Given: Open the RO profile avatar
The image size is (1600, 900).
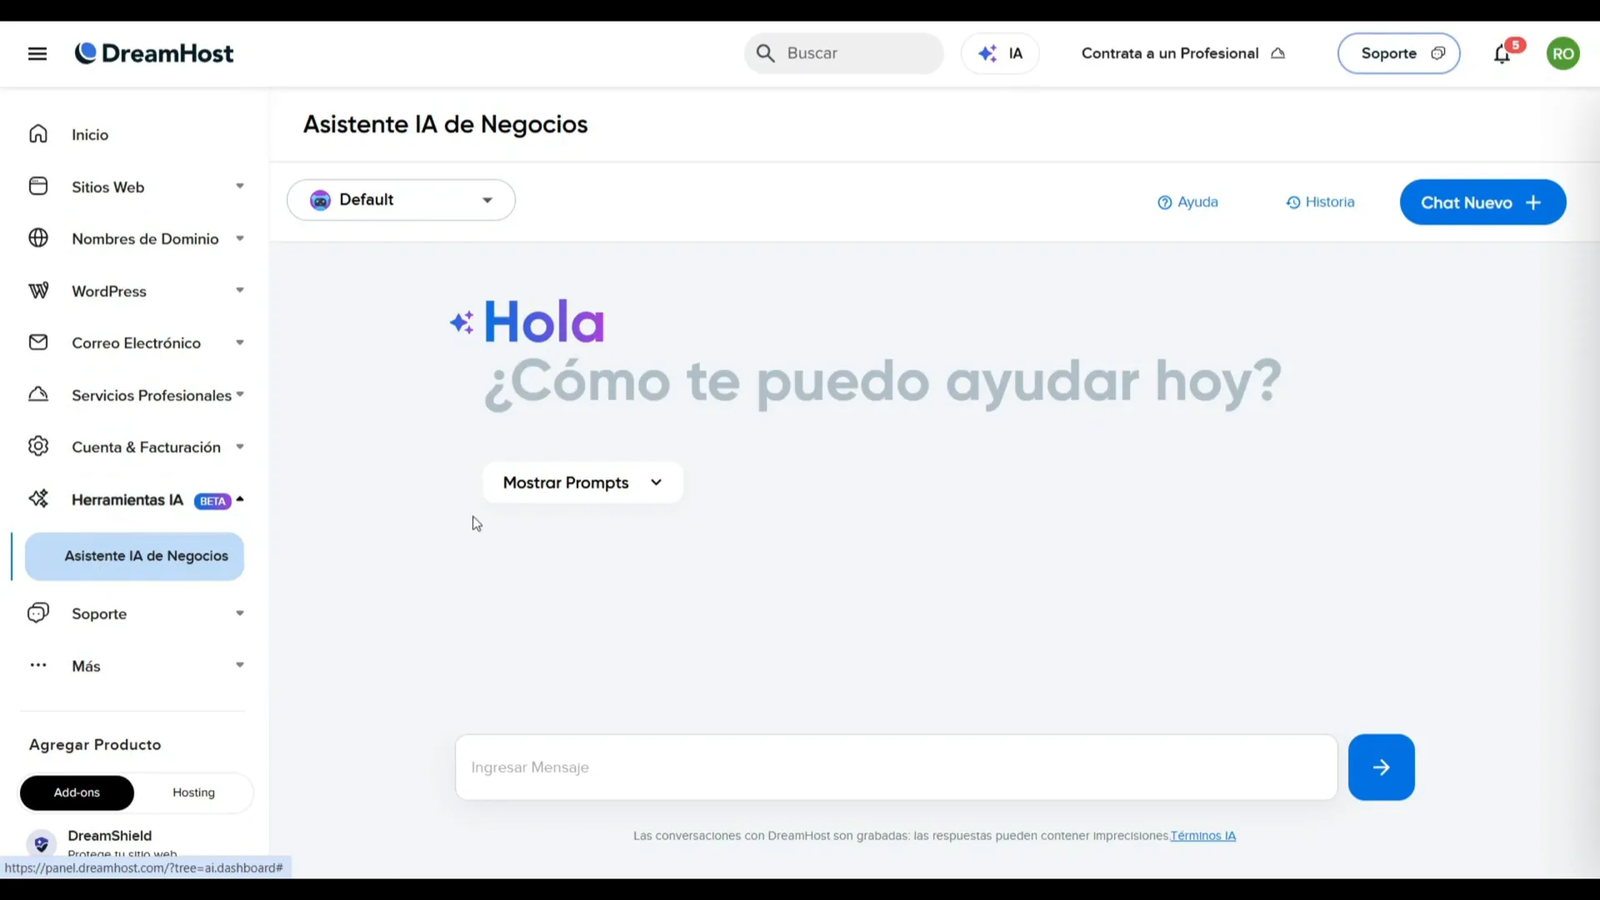Looking at the screenshot, I should pyautogui.click(x=1563, y=53).
